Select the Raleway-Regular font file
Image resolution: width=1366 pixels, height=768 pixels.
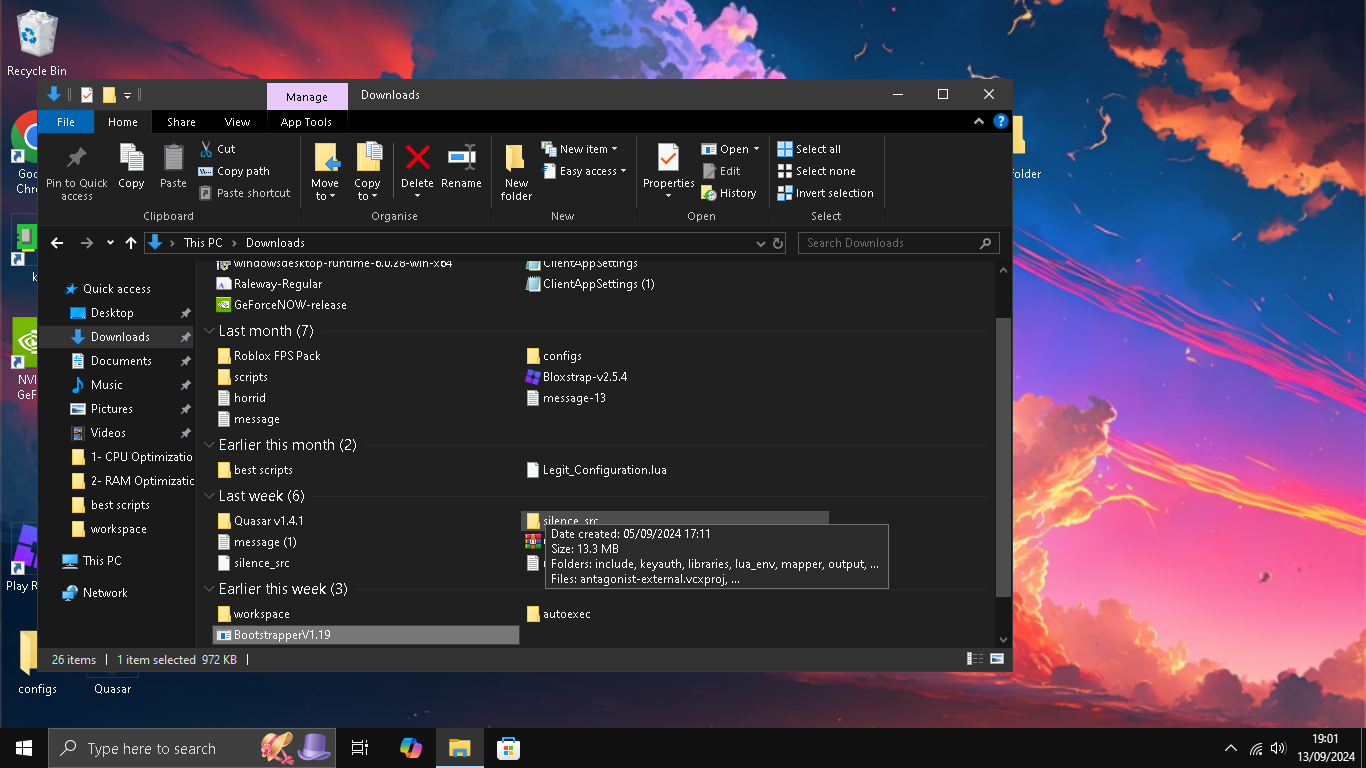point(269,284)
